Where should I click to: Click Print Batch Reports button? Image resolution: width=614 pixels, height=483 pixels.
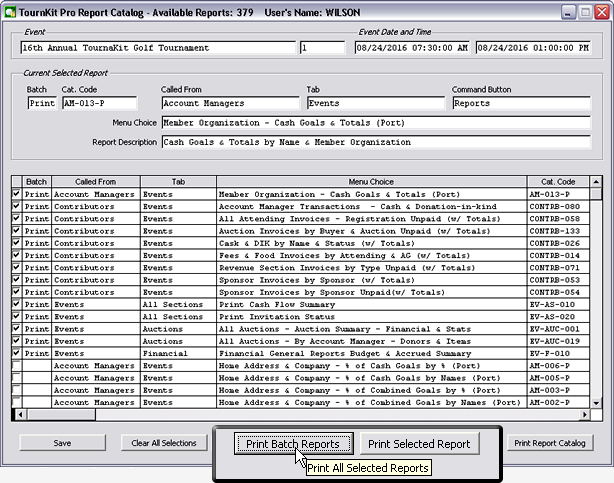pos(293,443)
